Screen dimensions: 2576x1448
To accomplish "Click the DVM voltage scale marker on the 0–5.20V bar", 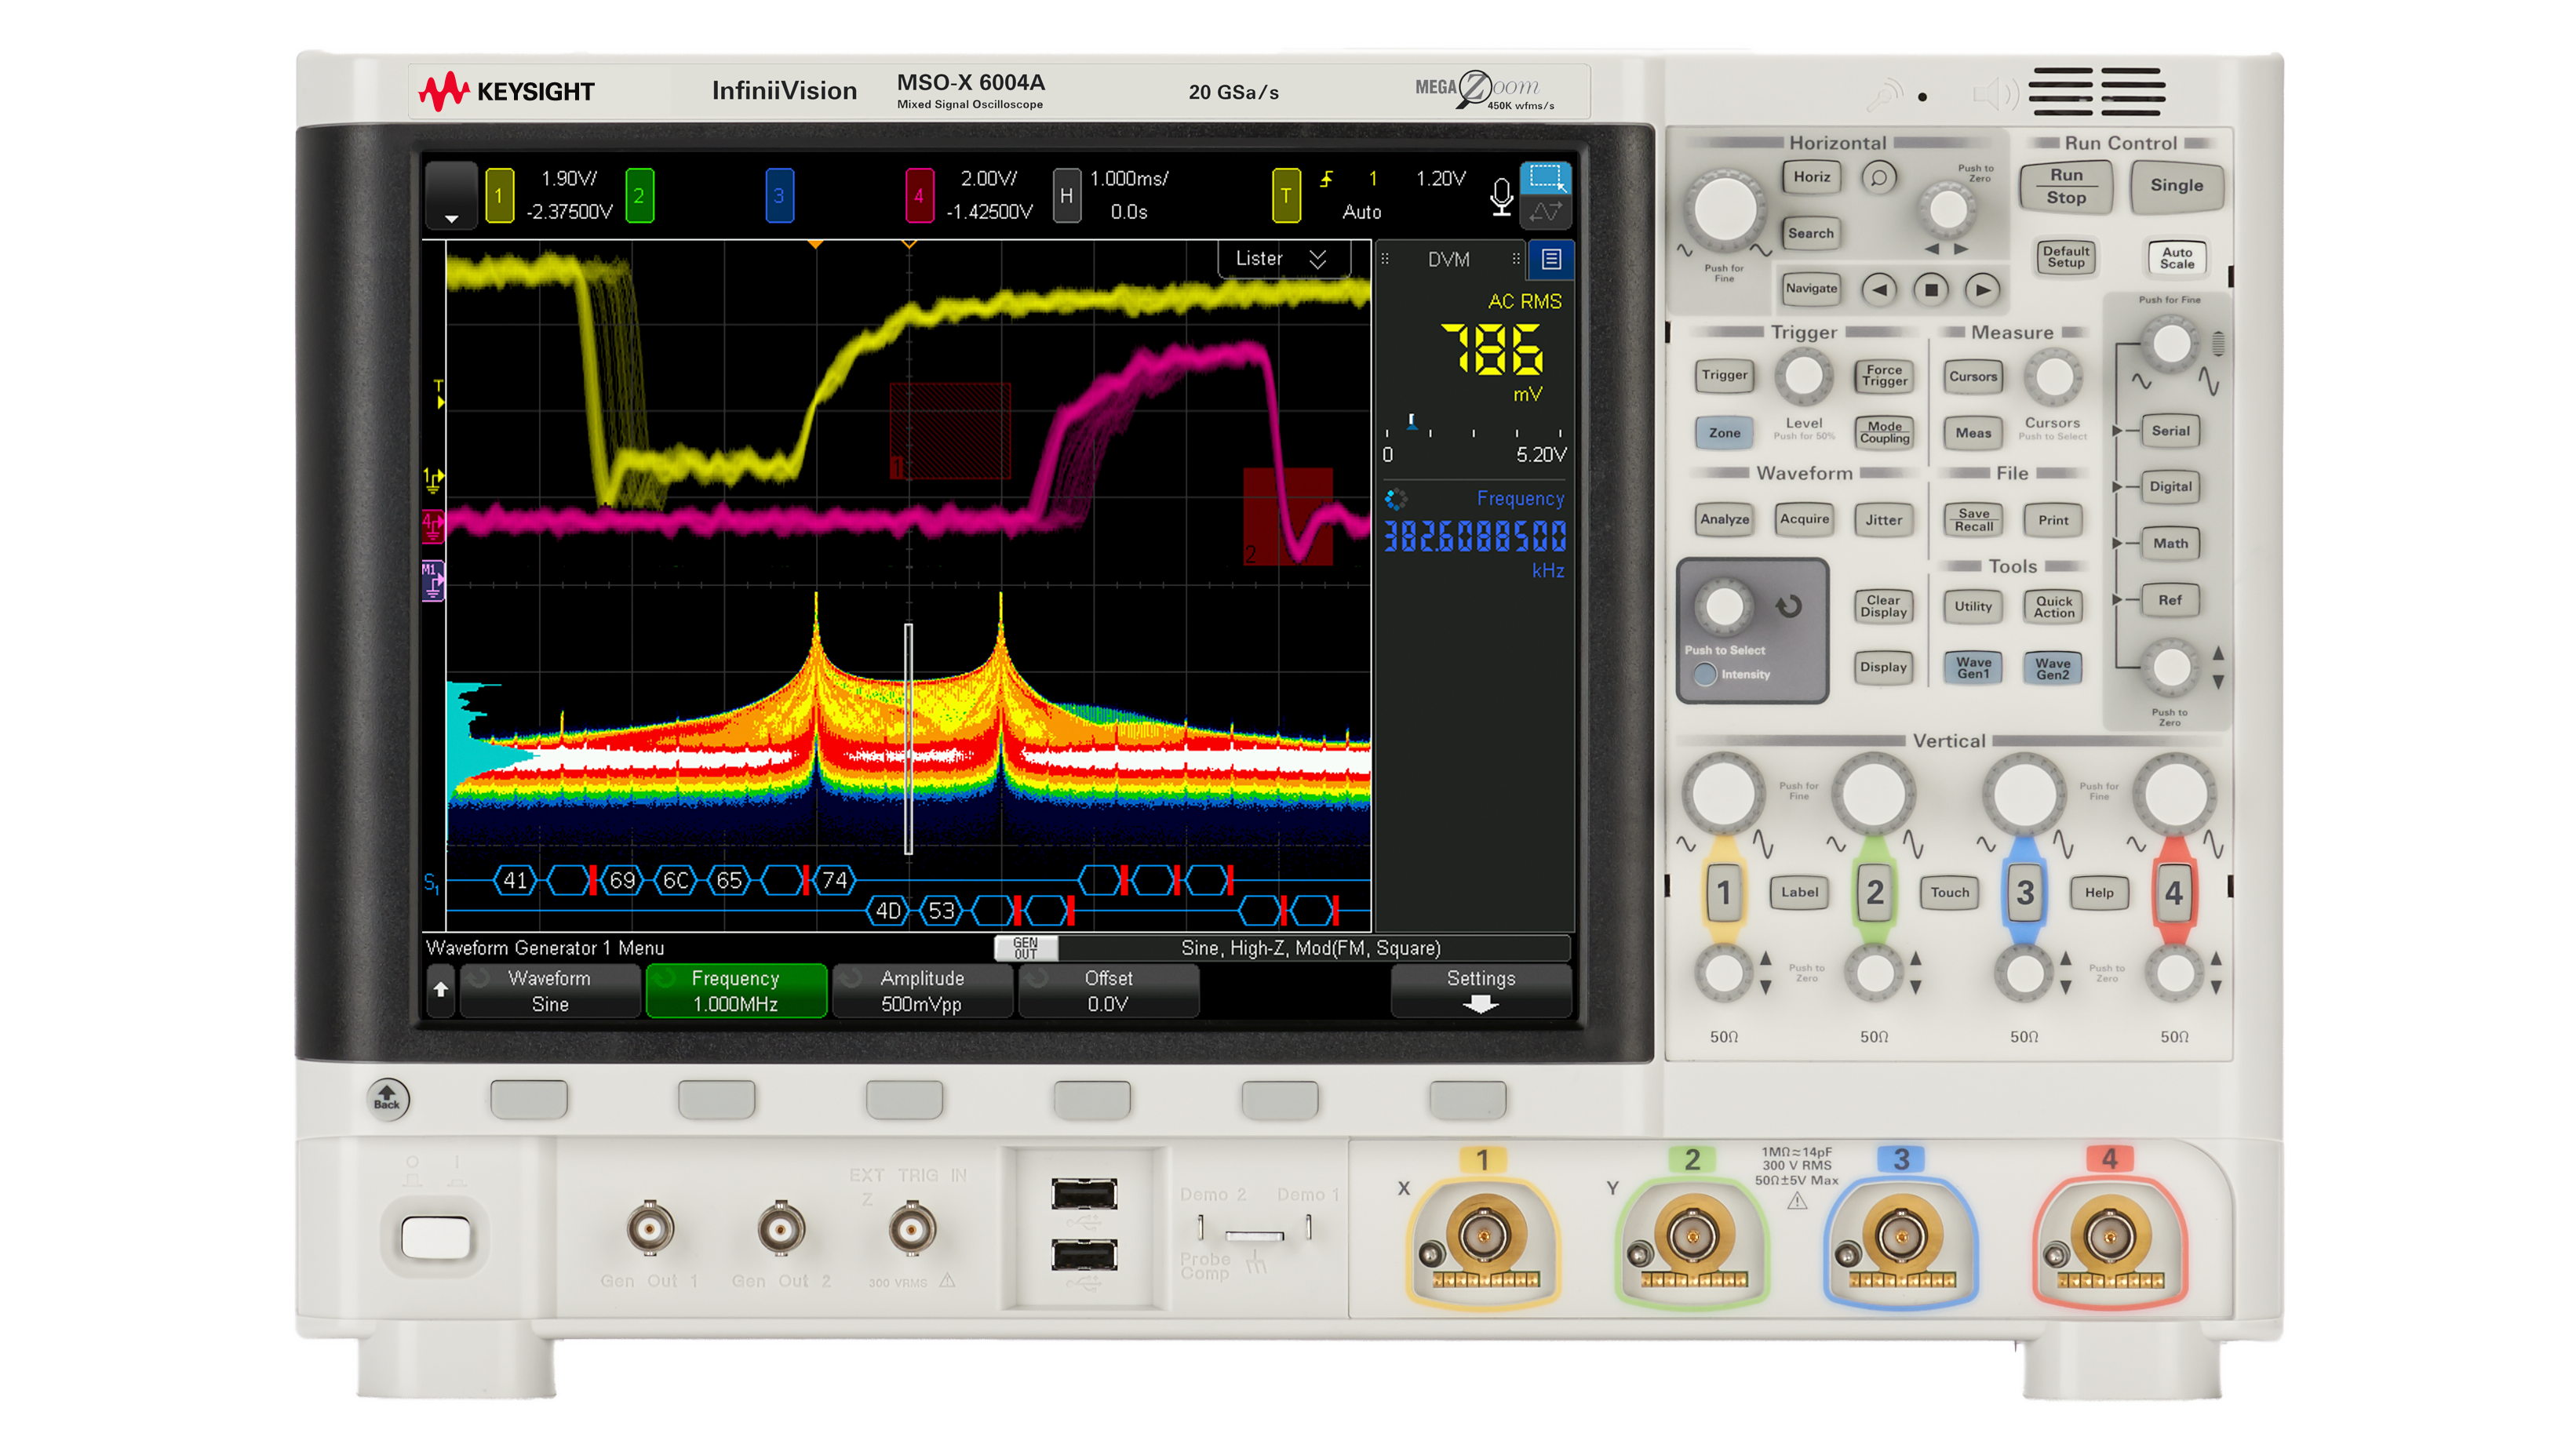I will point(1413,422).
